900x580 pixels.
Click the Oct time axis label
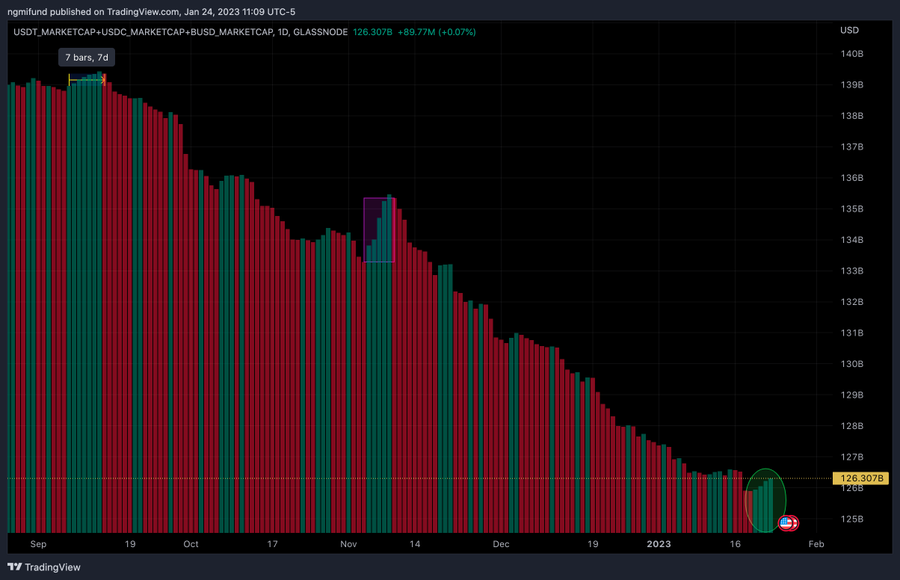point(191,544)
